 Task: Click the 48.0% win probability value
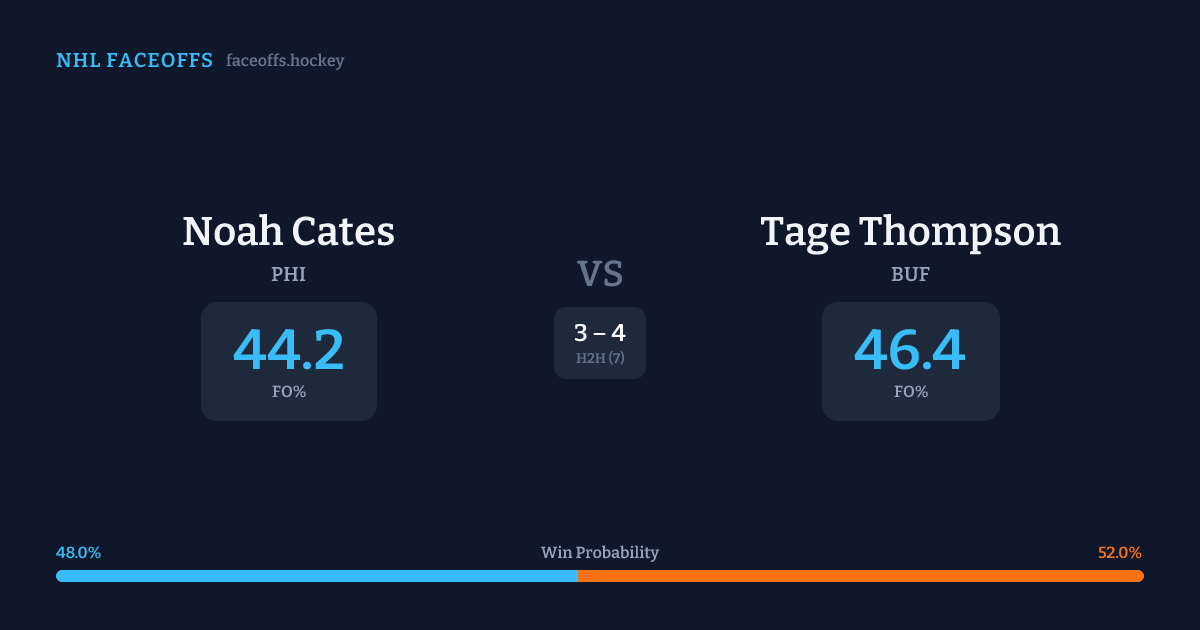(78, 553)
